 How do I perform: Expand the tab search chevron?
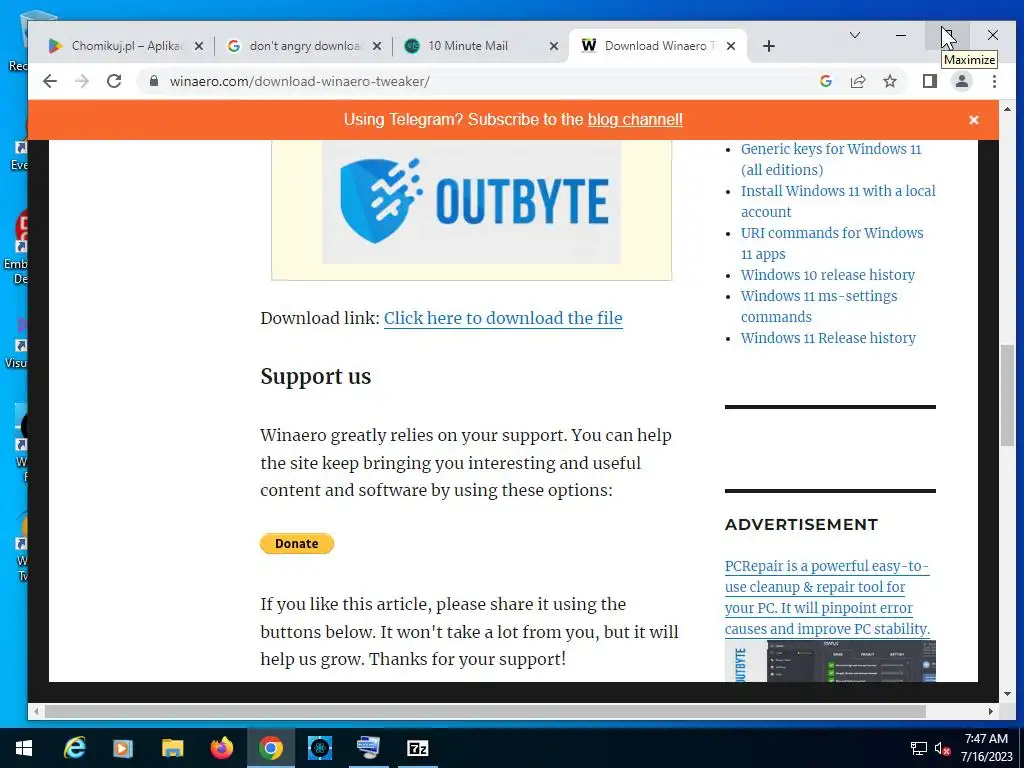[x=854, y=35]
